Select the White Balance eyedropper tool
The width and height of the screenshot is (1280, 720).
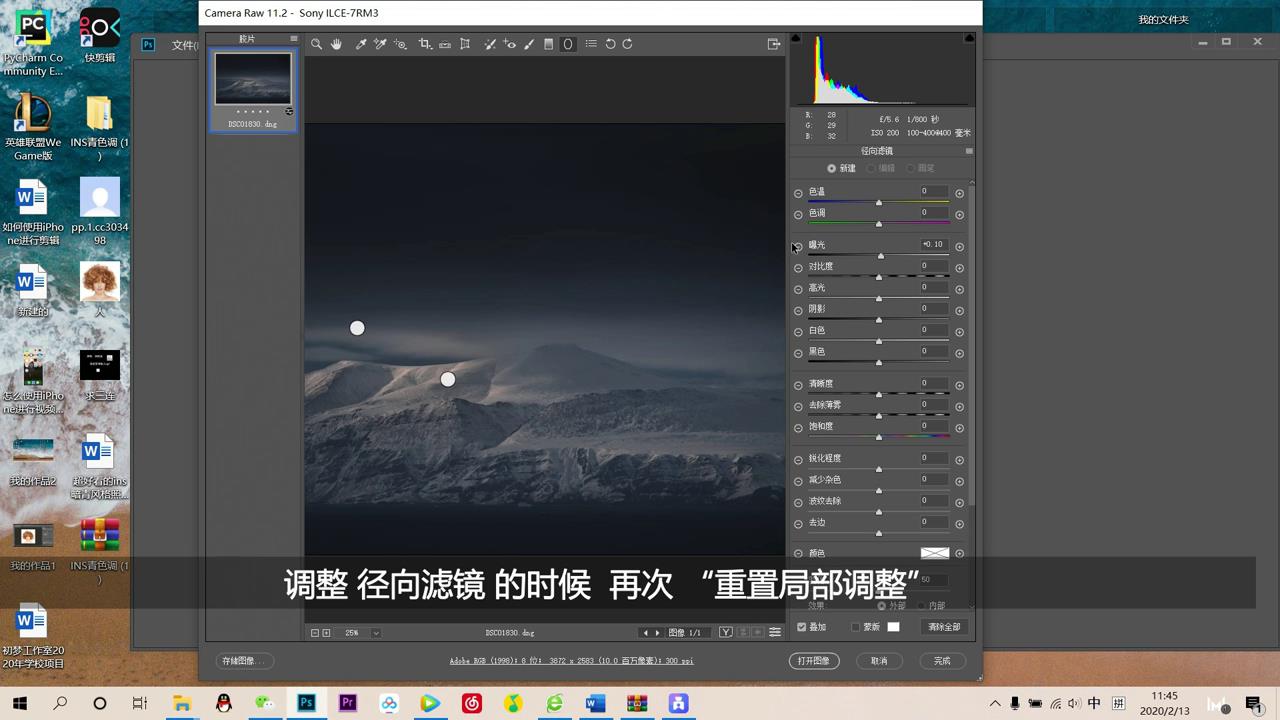pos(361,44)
